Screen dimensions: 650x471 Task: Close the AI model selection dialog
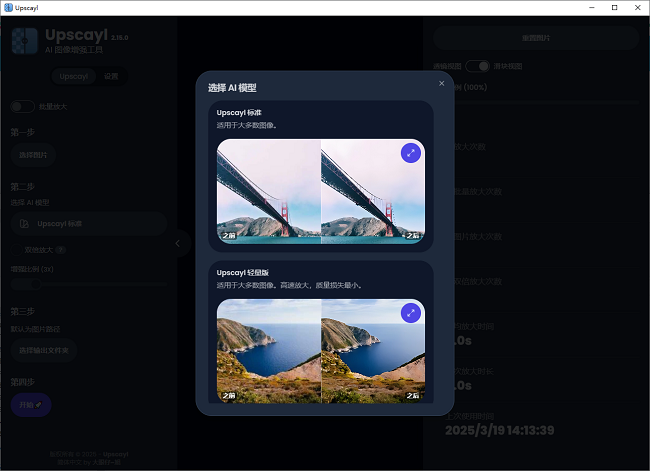coord(441,83)
